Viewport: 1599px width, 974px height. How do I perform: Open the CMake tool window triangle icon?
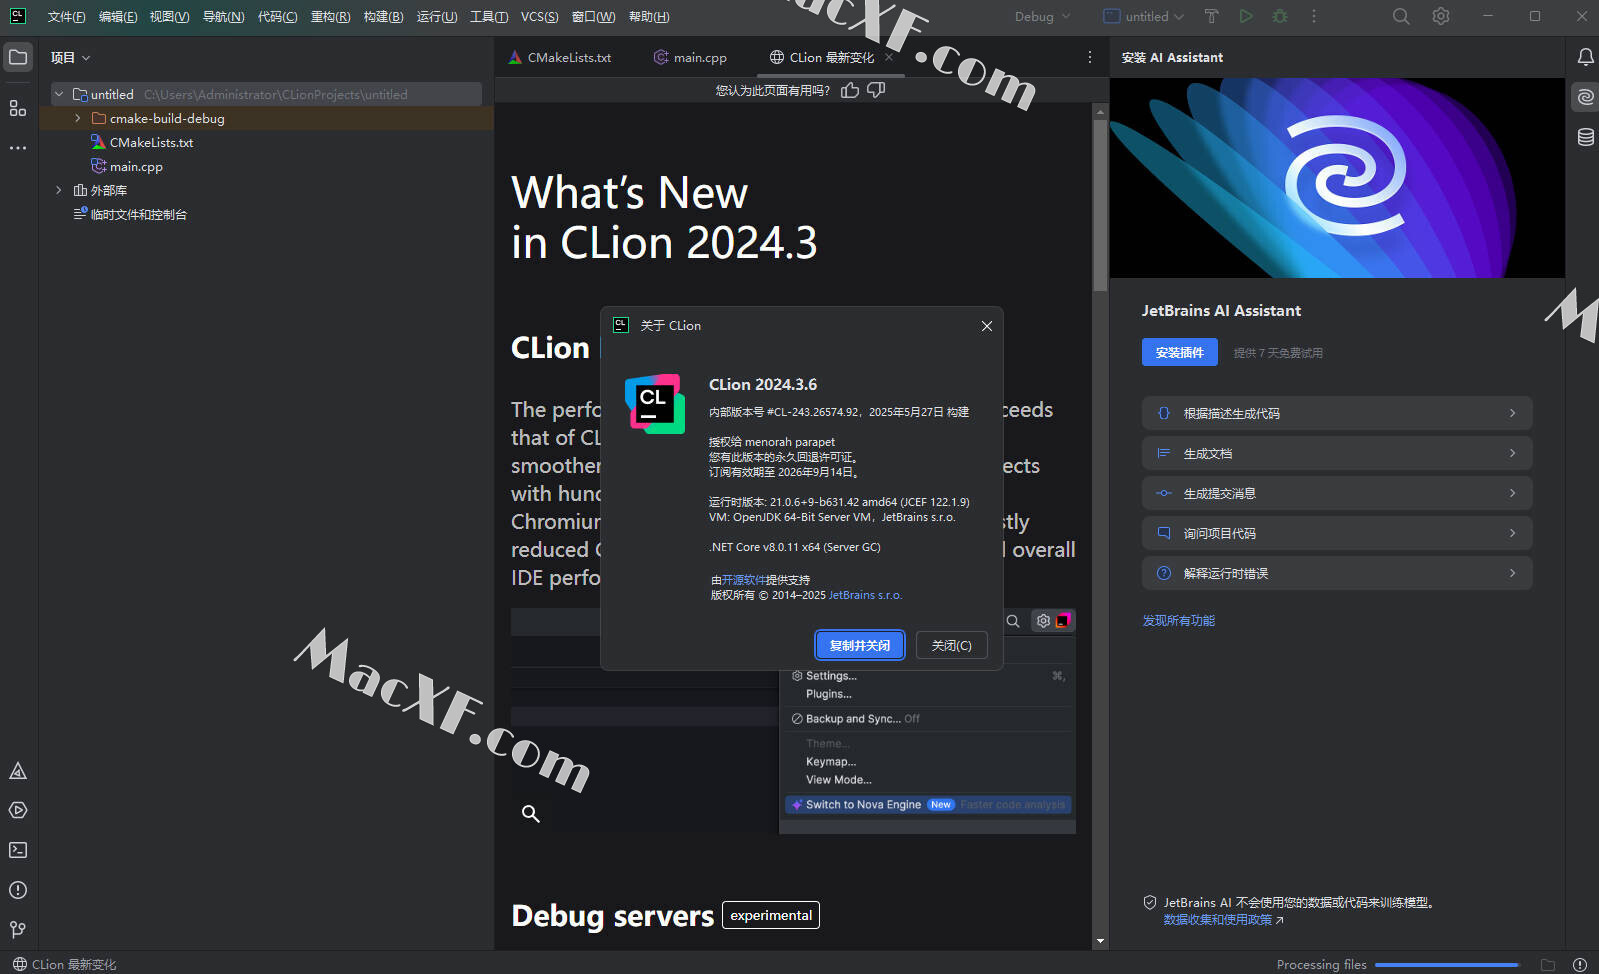[x=18, y=771]
